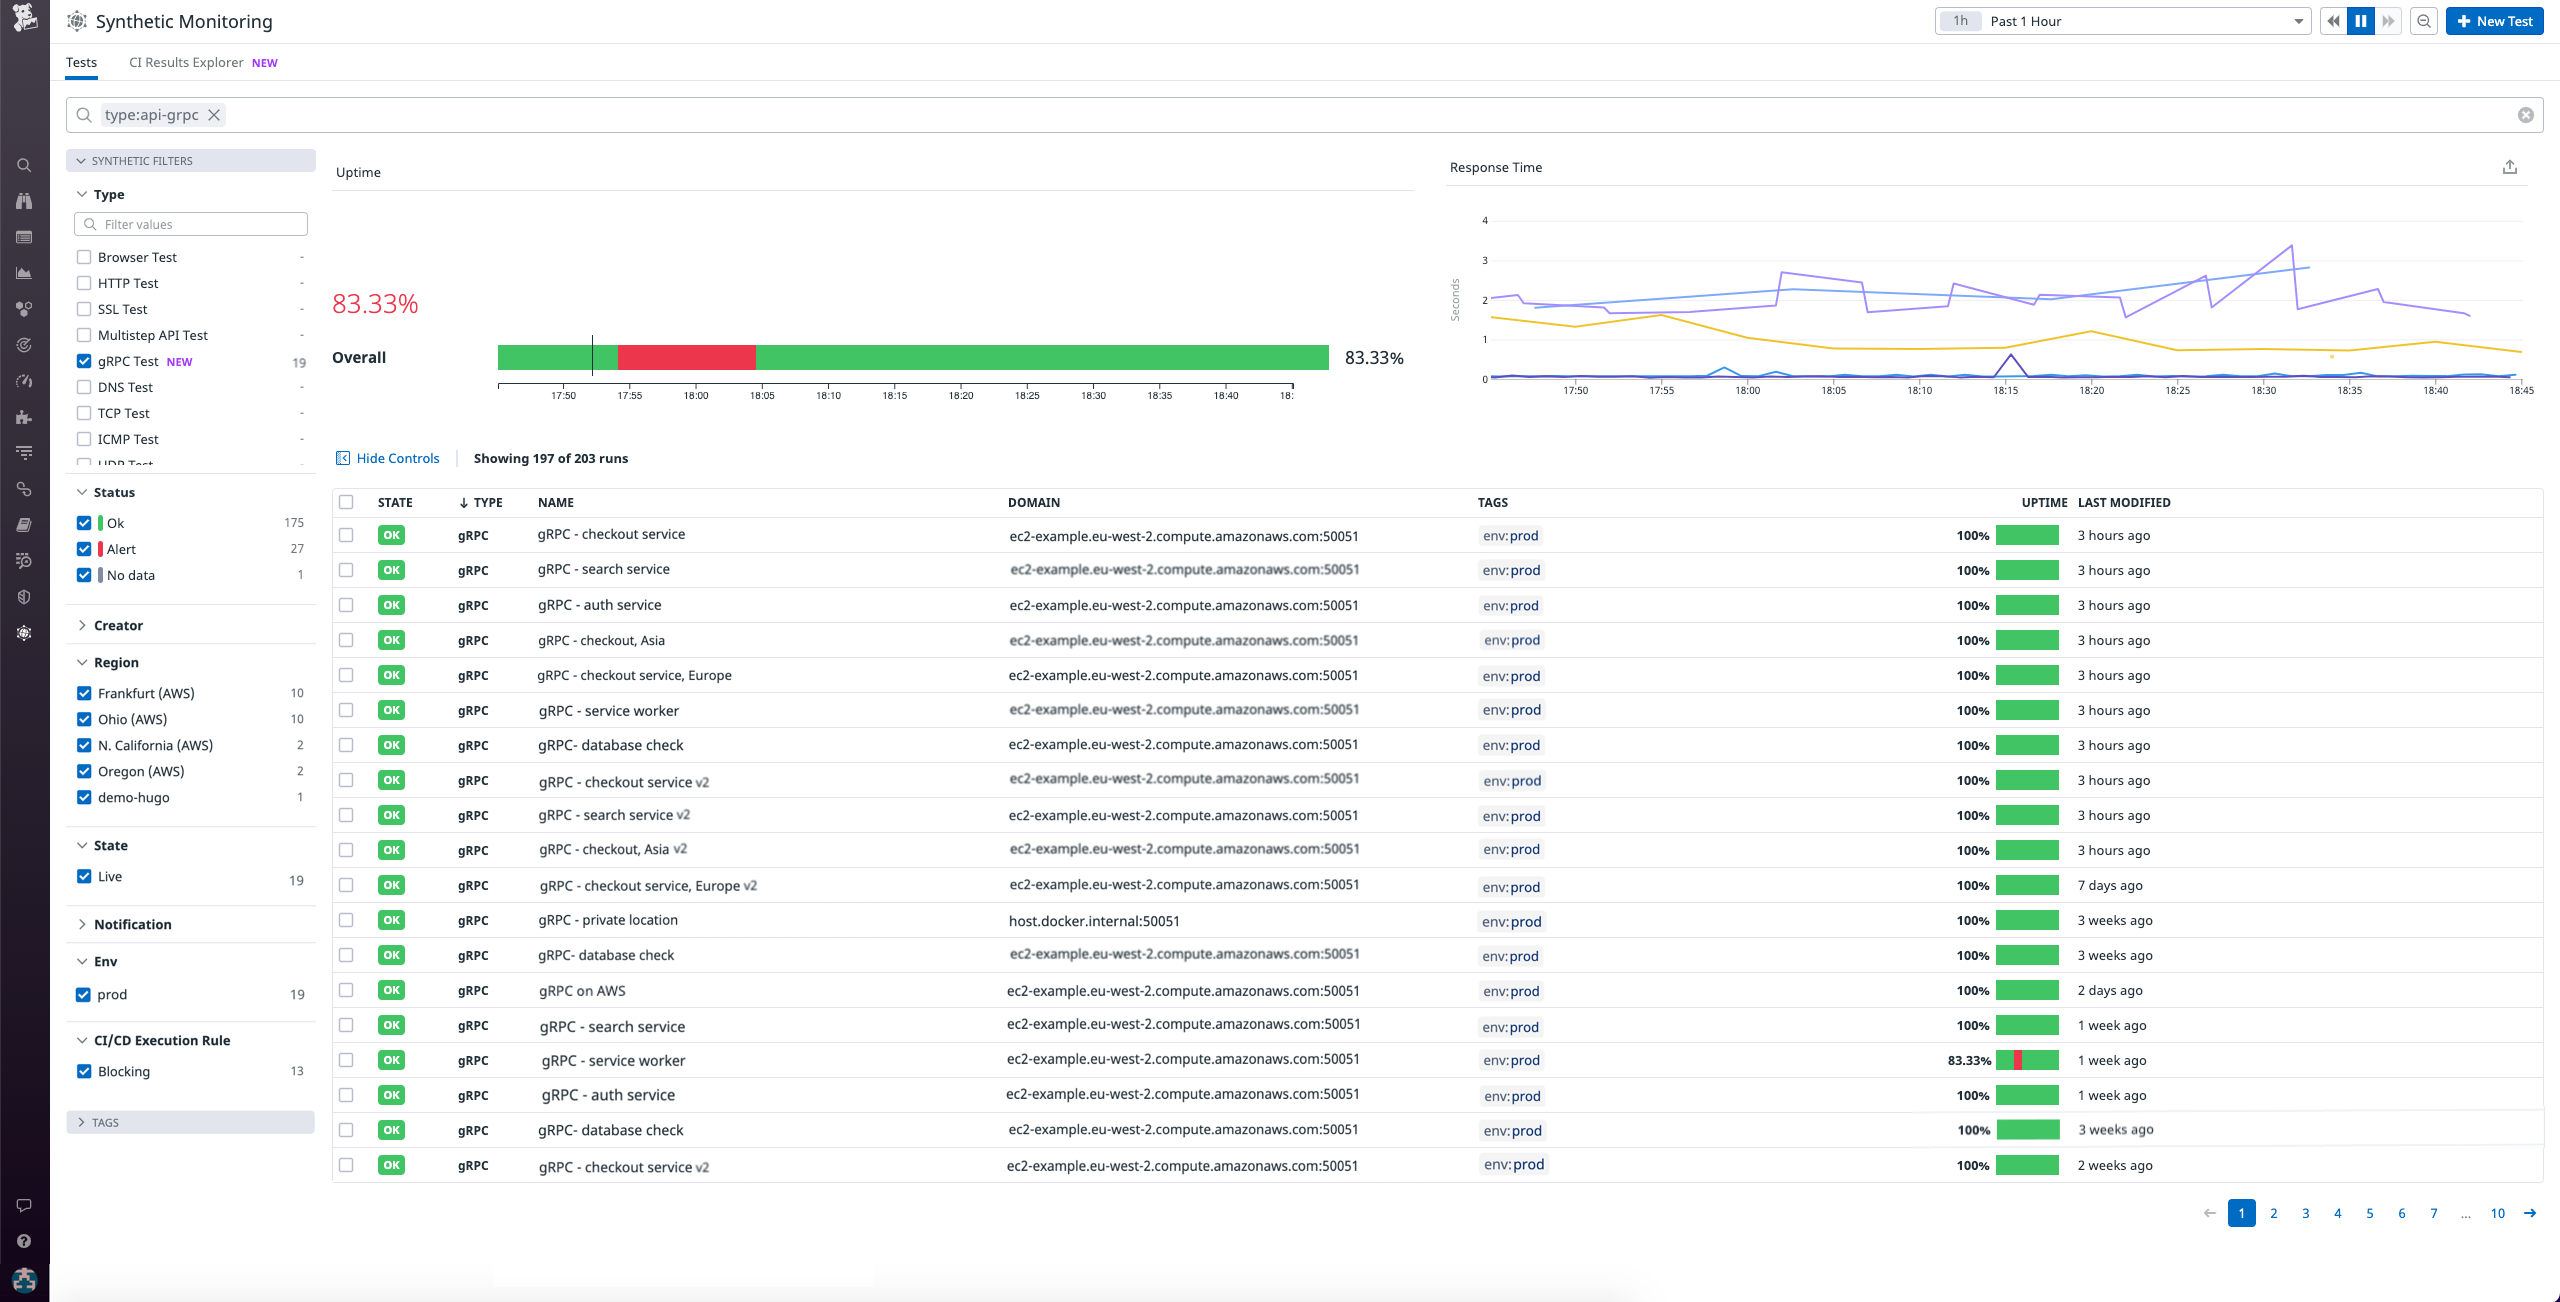Switch to the CI Results Explorer tab
The image size is (2560, 1302).
[186, 62]
